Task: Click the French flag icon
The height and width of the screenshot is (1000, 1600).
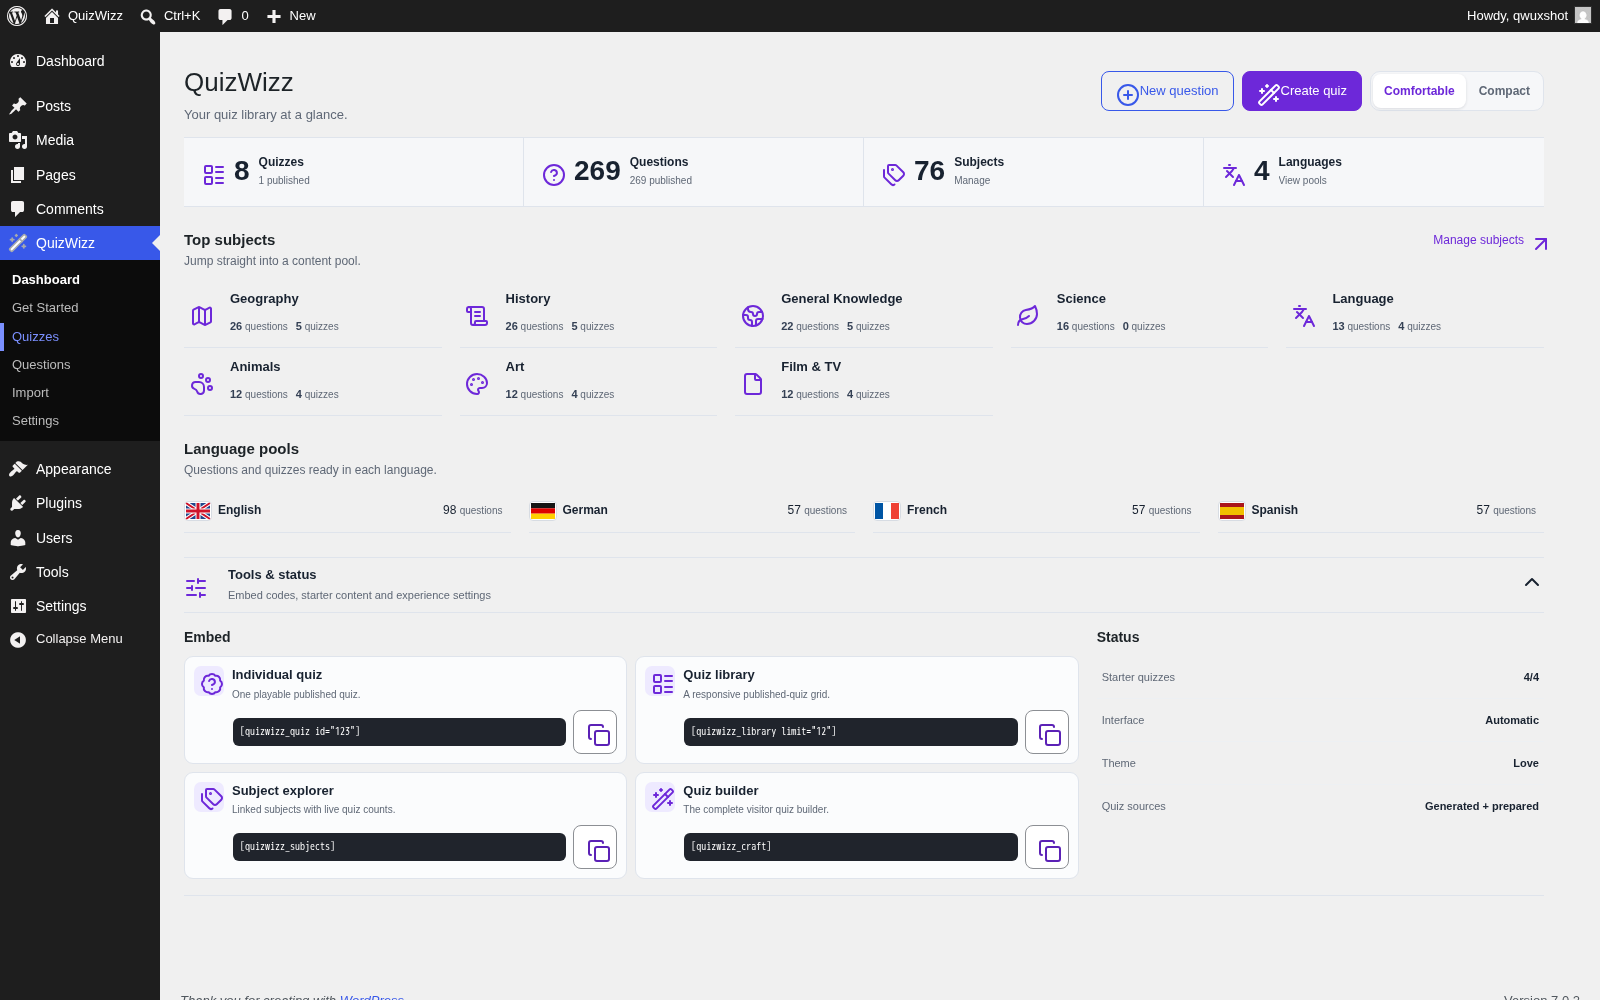Action: click(887, 511)
